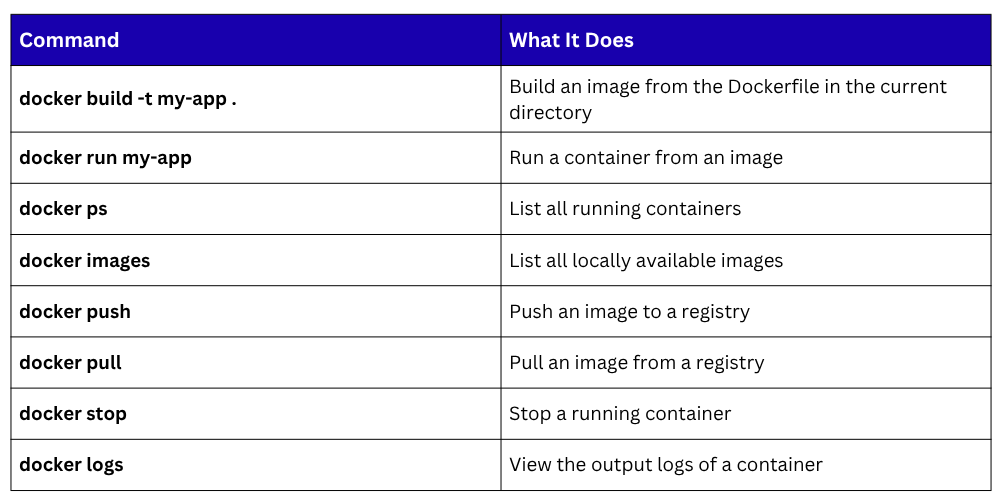Image resolution: width=1000 pixels, height=500 pixels.
Task: Click the Command column header
Action: point(69,40)
